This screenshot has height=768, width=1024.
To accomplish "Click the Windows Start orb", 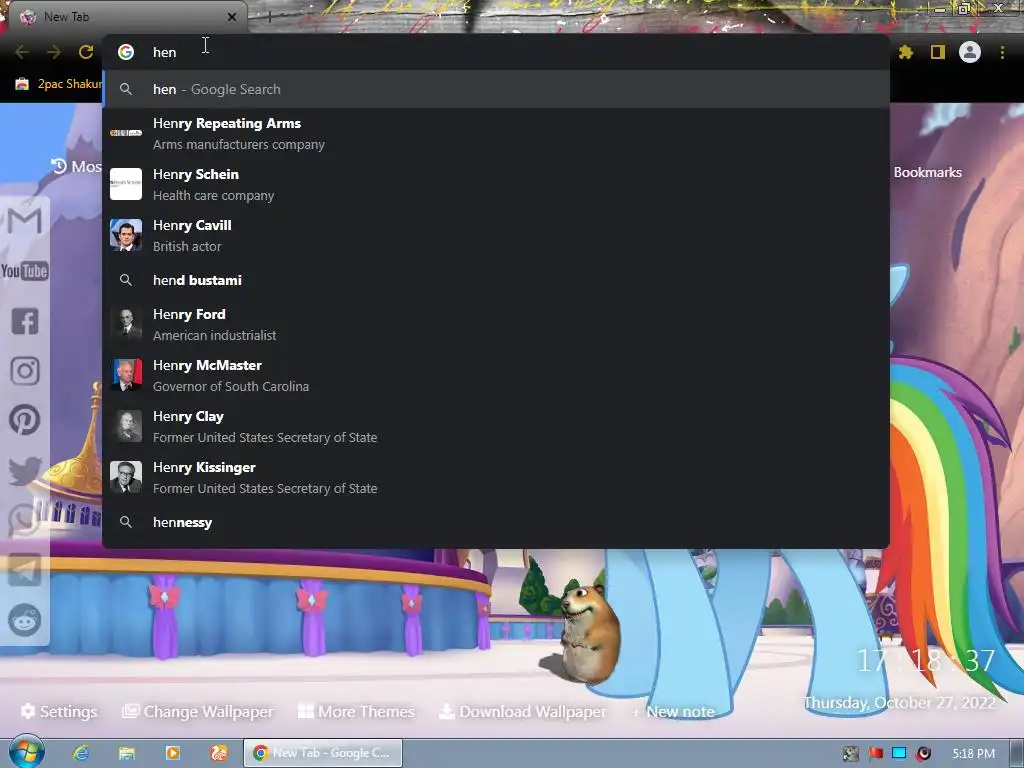I will (x=26, y=752).
